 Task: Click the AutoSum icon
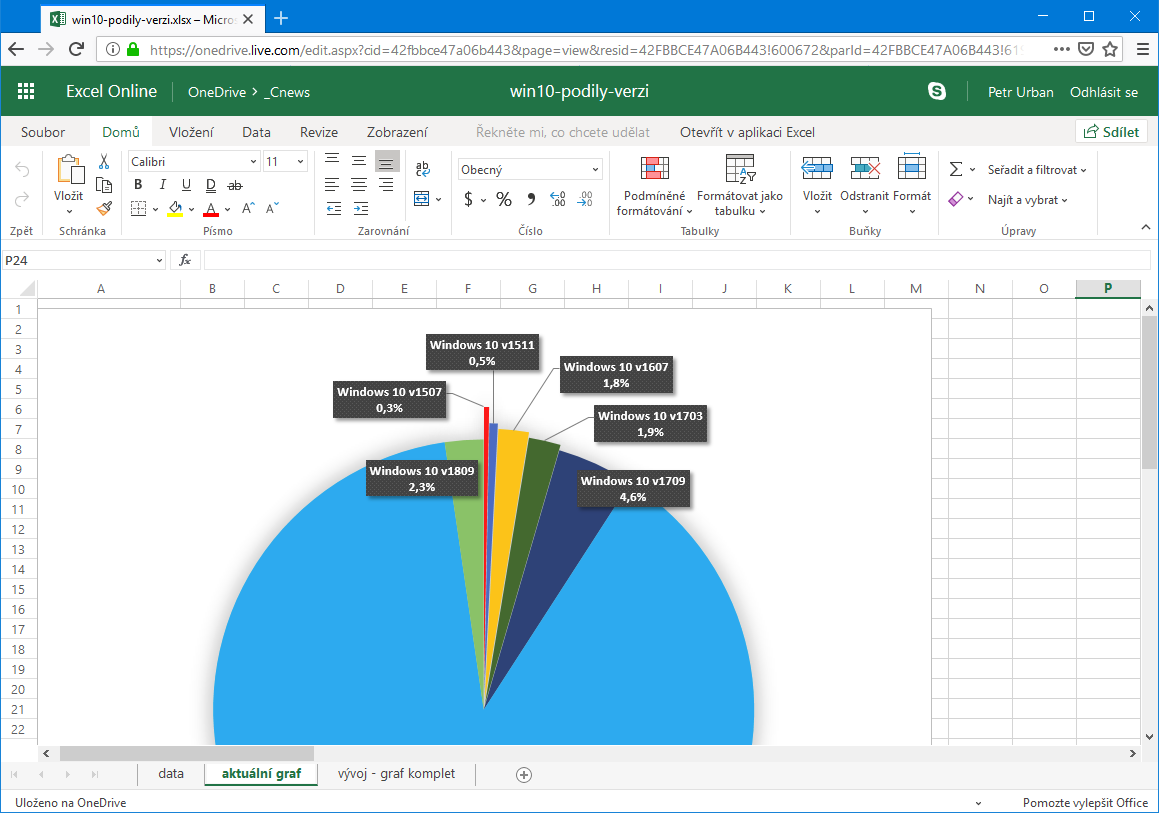tap(957, 168)
